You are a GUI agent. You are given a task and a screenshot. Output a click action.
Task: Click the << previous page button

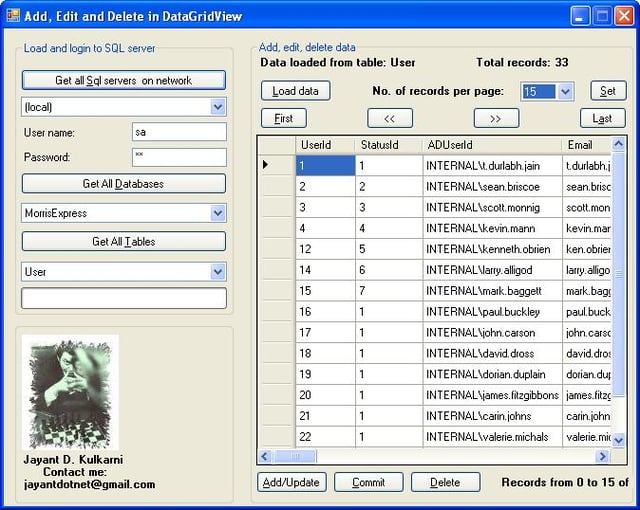(390, 118)
